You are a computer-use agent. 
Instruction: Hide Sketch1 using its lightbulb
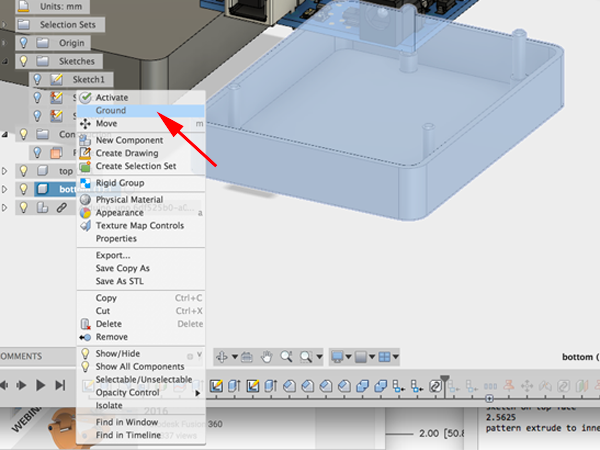click(37, 79)
